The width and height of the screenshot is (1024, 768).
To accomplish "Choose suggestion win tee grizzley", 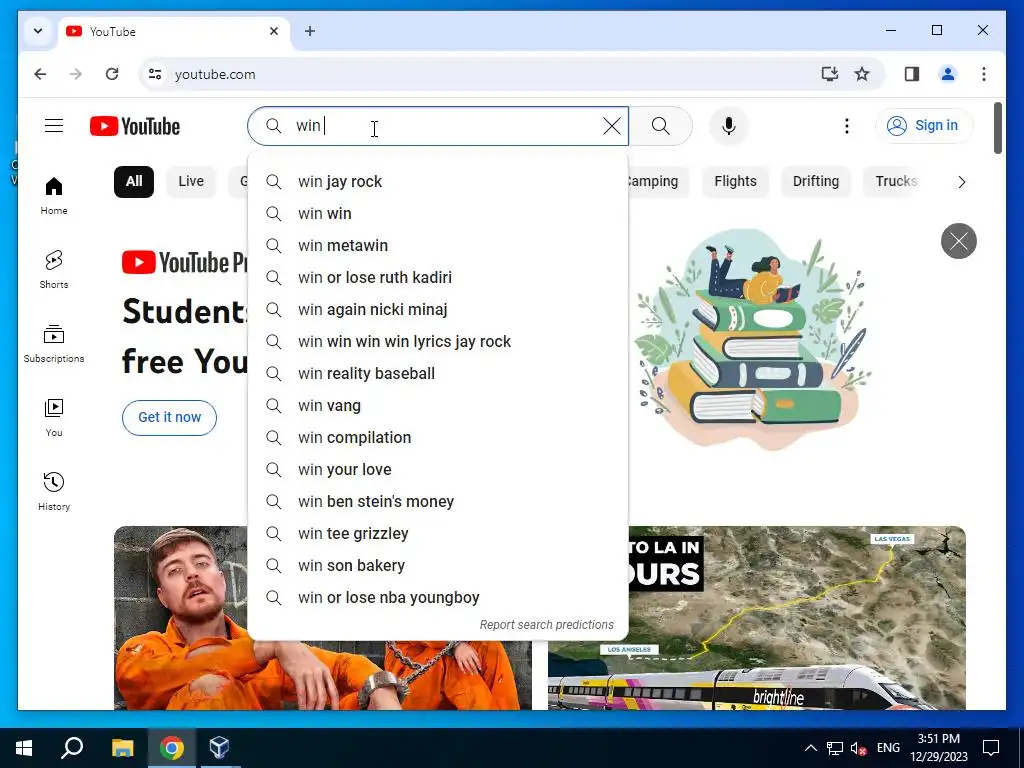I will (x=438, y=534).
